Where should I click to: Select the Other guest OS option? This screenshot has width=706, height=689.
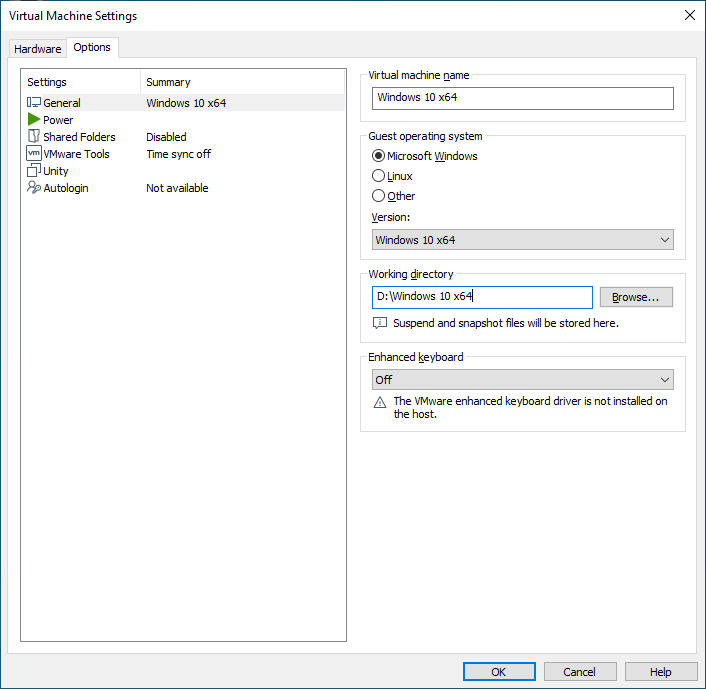coord(378,196)
